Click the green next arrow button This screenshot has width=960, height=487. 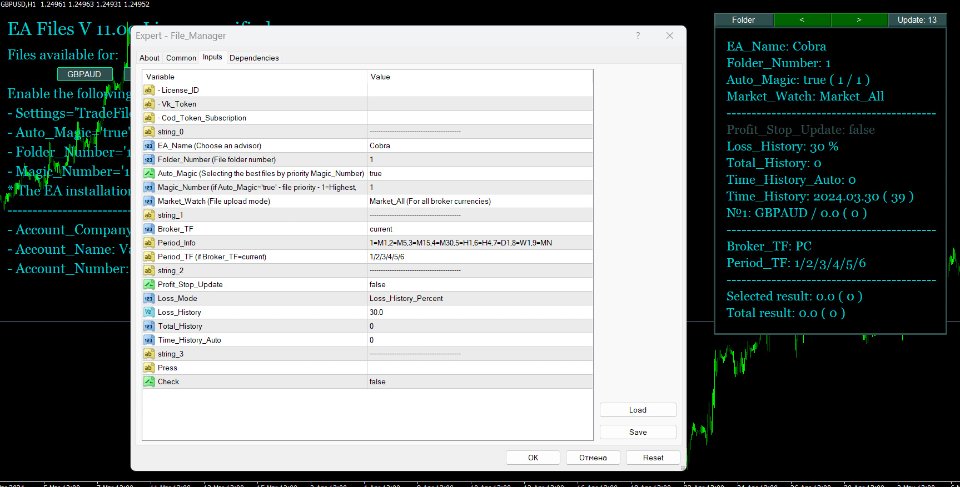click(x=859, y=20)
